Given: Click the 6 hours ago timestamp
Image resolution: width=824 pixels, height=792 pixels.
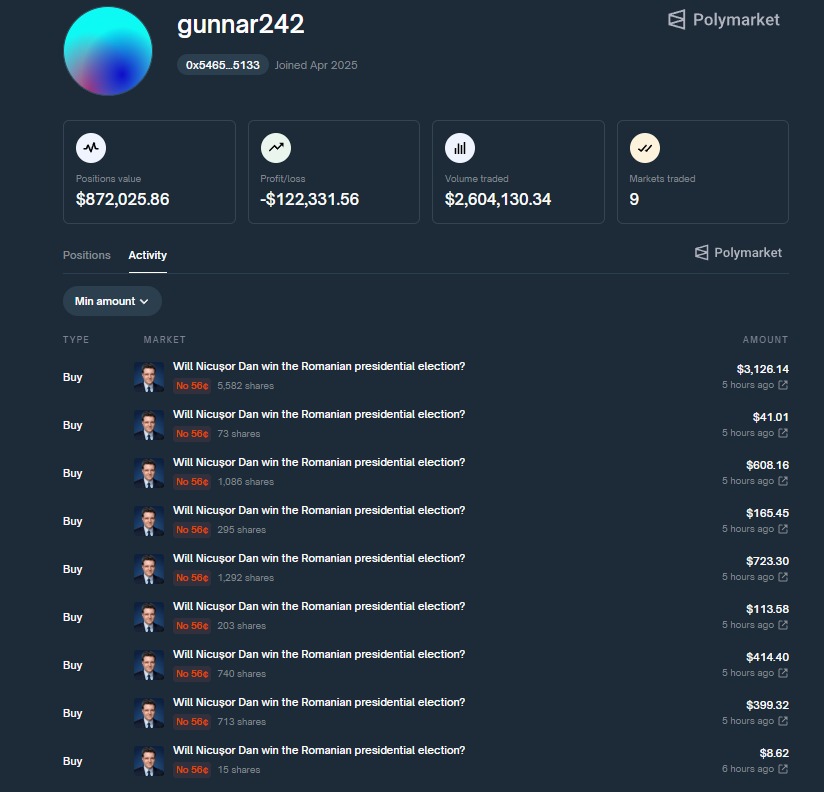Looking at the screenshot, I should click(748, 768).
